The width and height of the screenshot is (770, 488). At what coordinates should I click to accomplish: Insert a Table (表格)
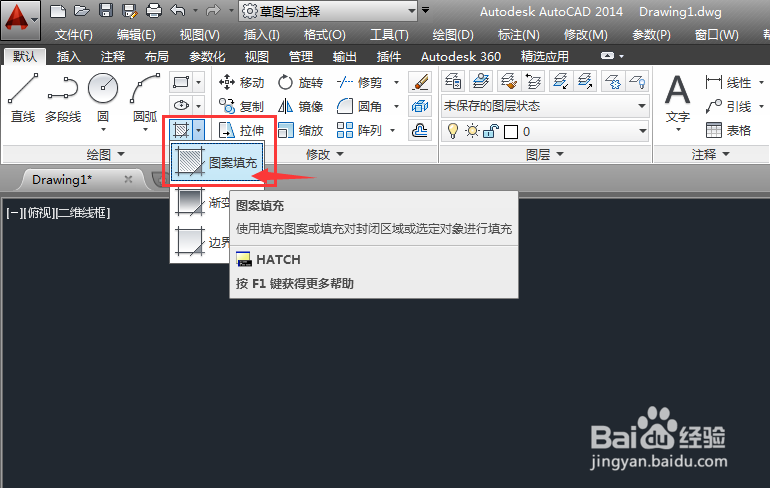728,131
